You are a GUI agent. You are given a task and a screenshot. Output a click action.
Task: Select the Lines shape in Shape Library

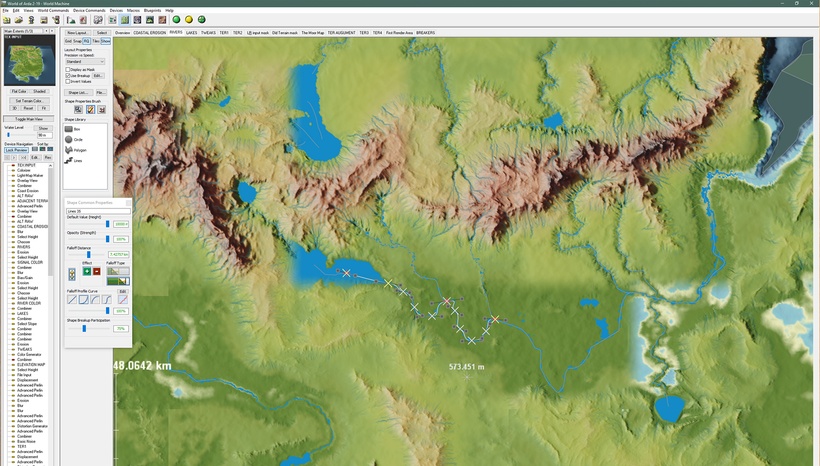tap(73, 161)
